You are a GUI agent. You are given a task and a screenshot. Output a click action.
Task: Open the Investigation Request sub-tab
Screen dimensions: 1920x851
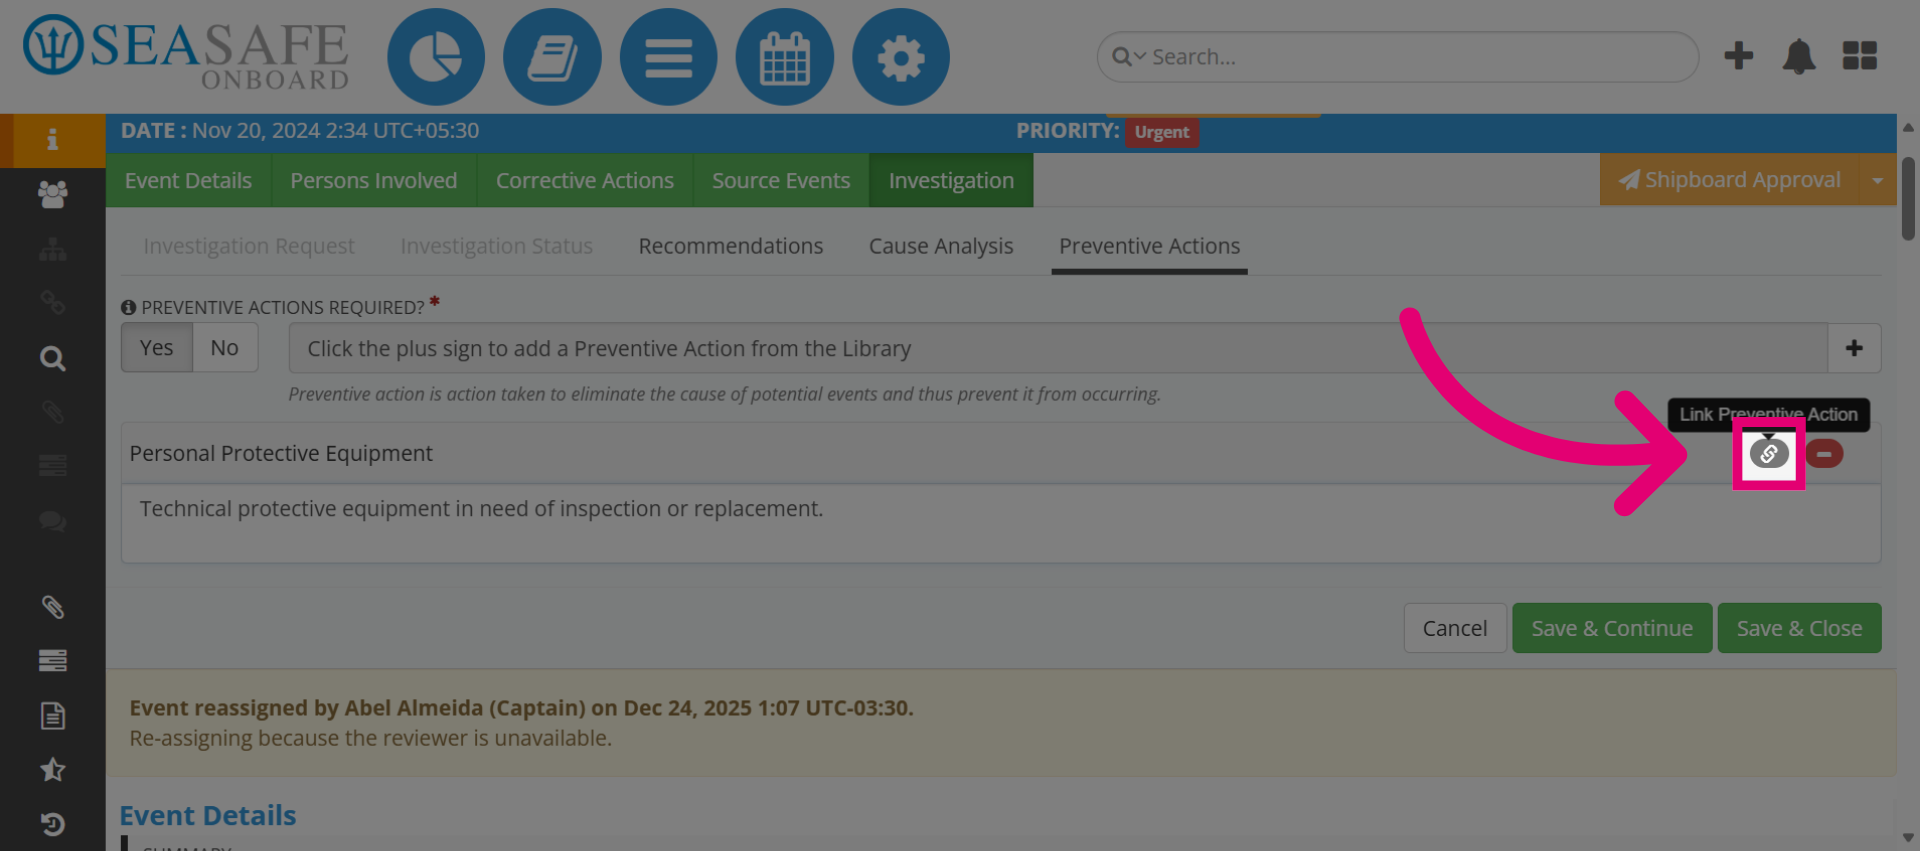(249, 246)
